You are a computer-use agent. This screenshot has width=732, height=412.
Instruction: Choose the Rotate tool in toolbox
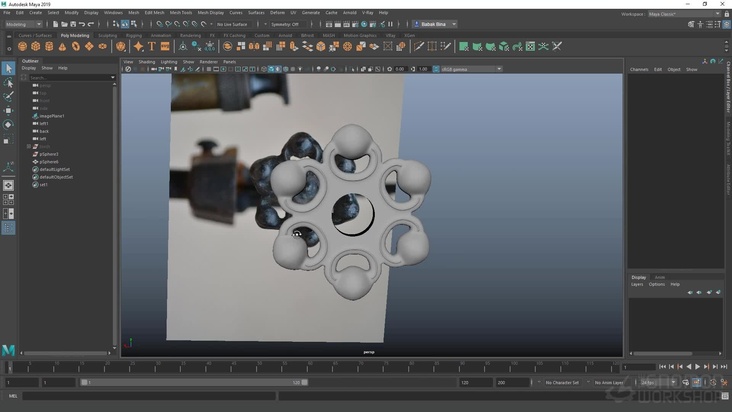point(8,125)
